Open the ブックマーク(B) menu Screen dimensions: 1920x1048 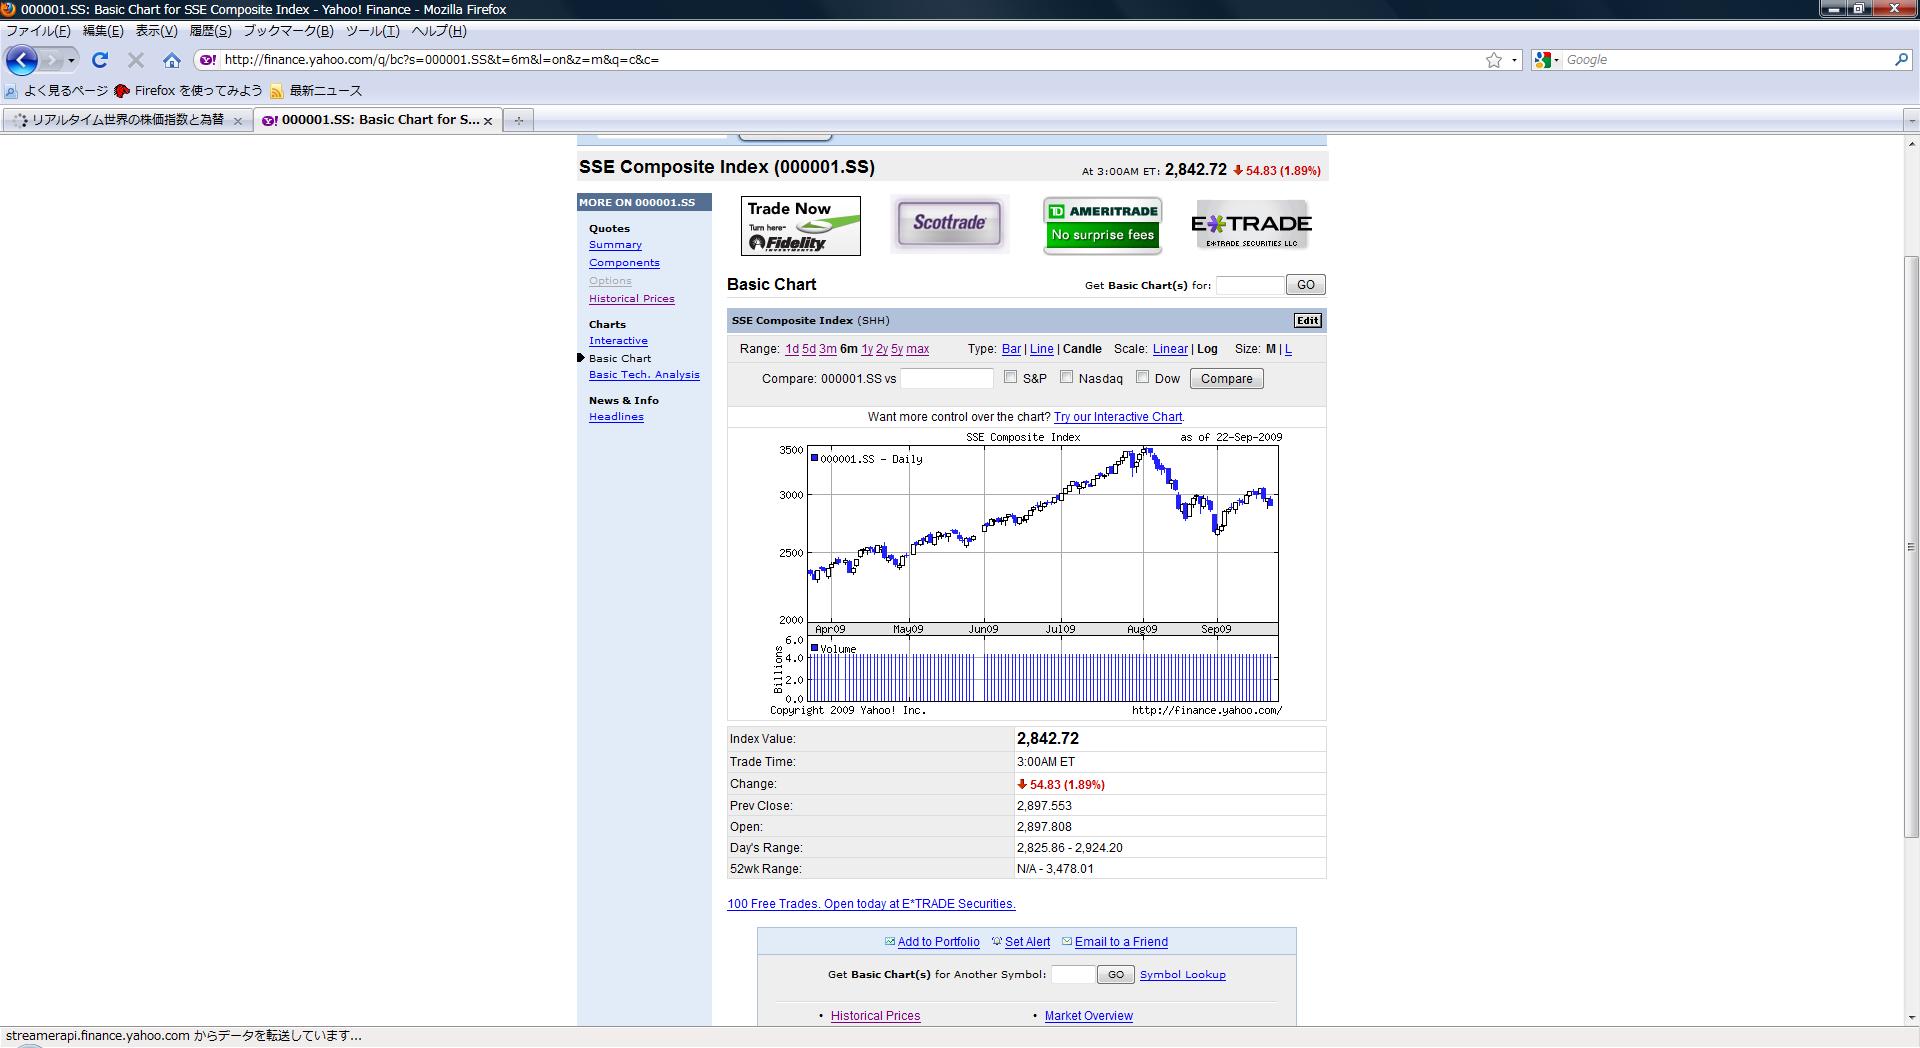pyautogui.click(x=288, y=31)
